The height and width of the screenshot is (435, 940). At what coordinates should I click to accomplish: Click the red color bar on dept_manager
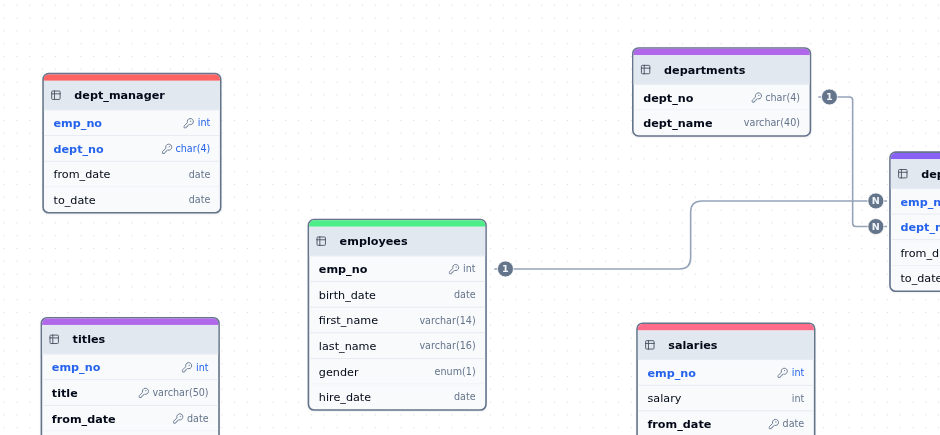pos(132,77)
